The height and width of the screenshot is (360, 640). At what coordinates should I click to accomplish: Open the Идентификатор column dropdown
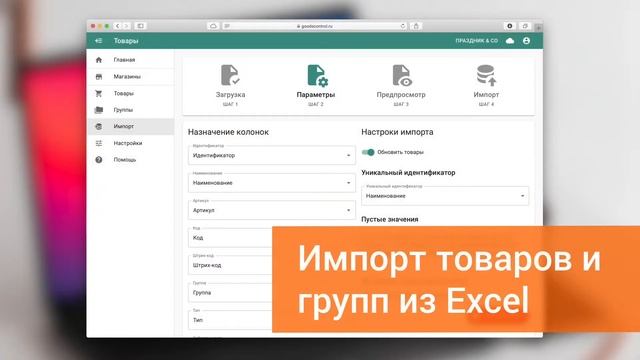pyautogui.click(x=271, y=156)
